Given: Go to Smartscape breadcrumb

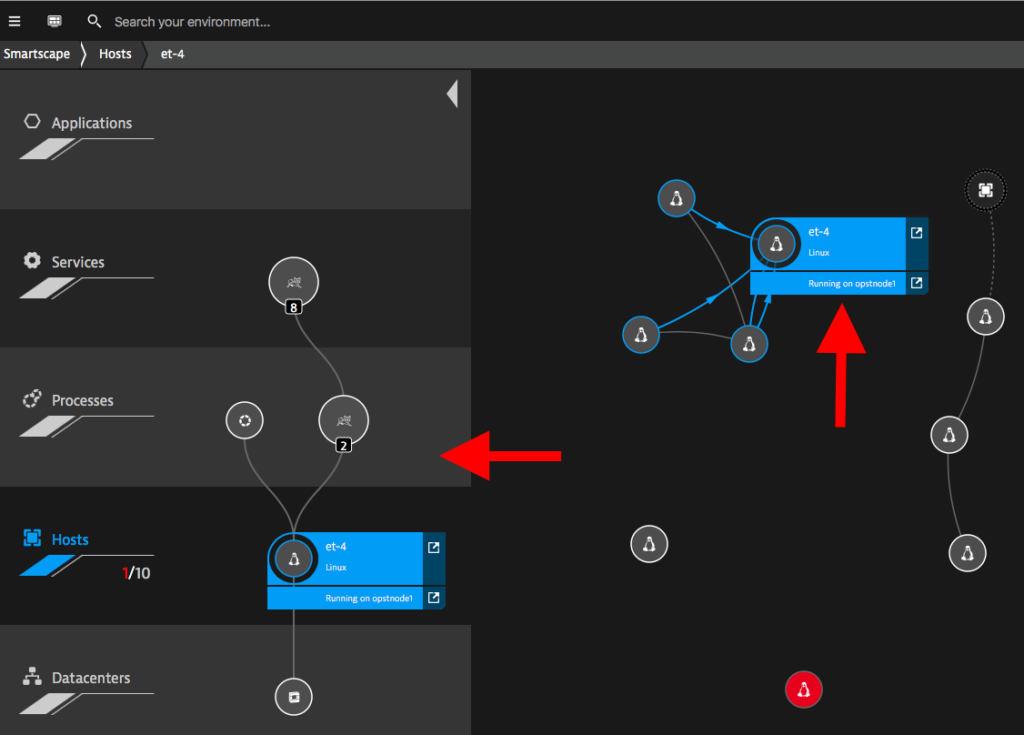Looking at the screenshot, I should [x=37, y=54].
